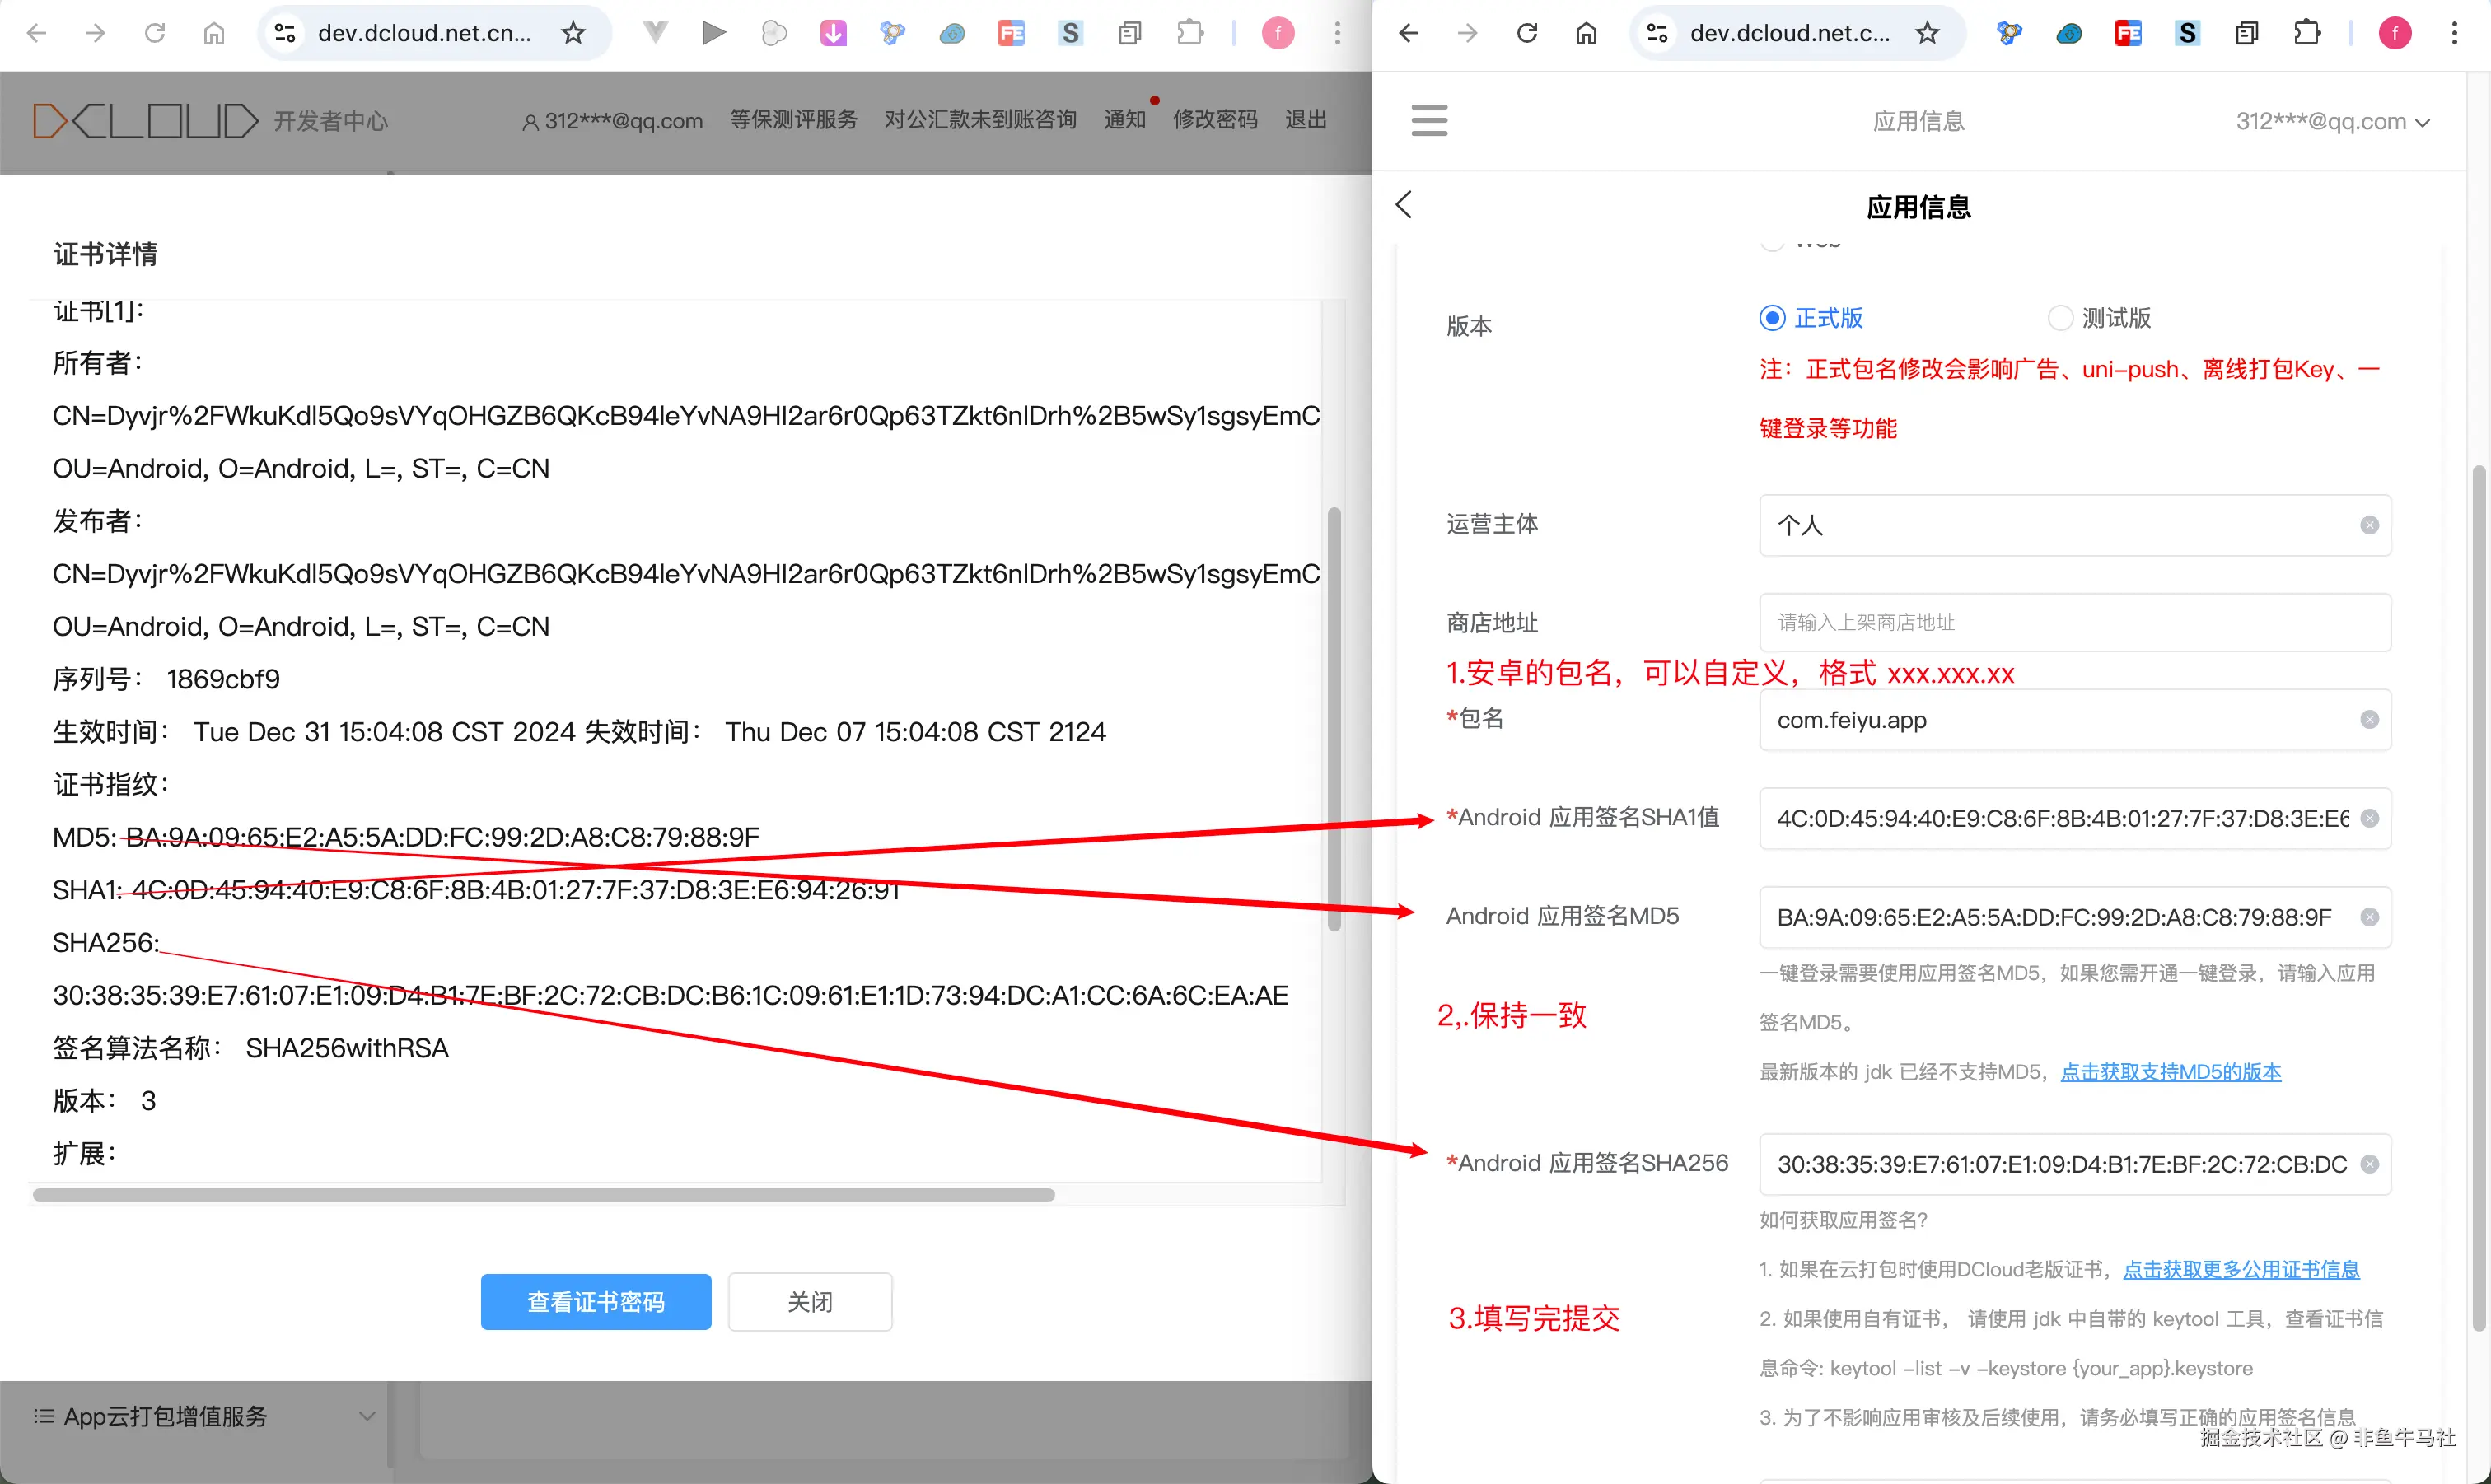Select the 测试版 radio button
Screen dimensions: 2491x1484
pyautogui.click(x=2059, y=318)
